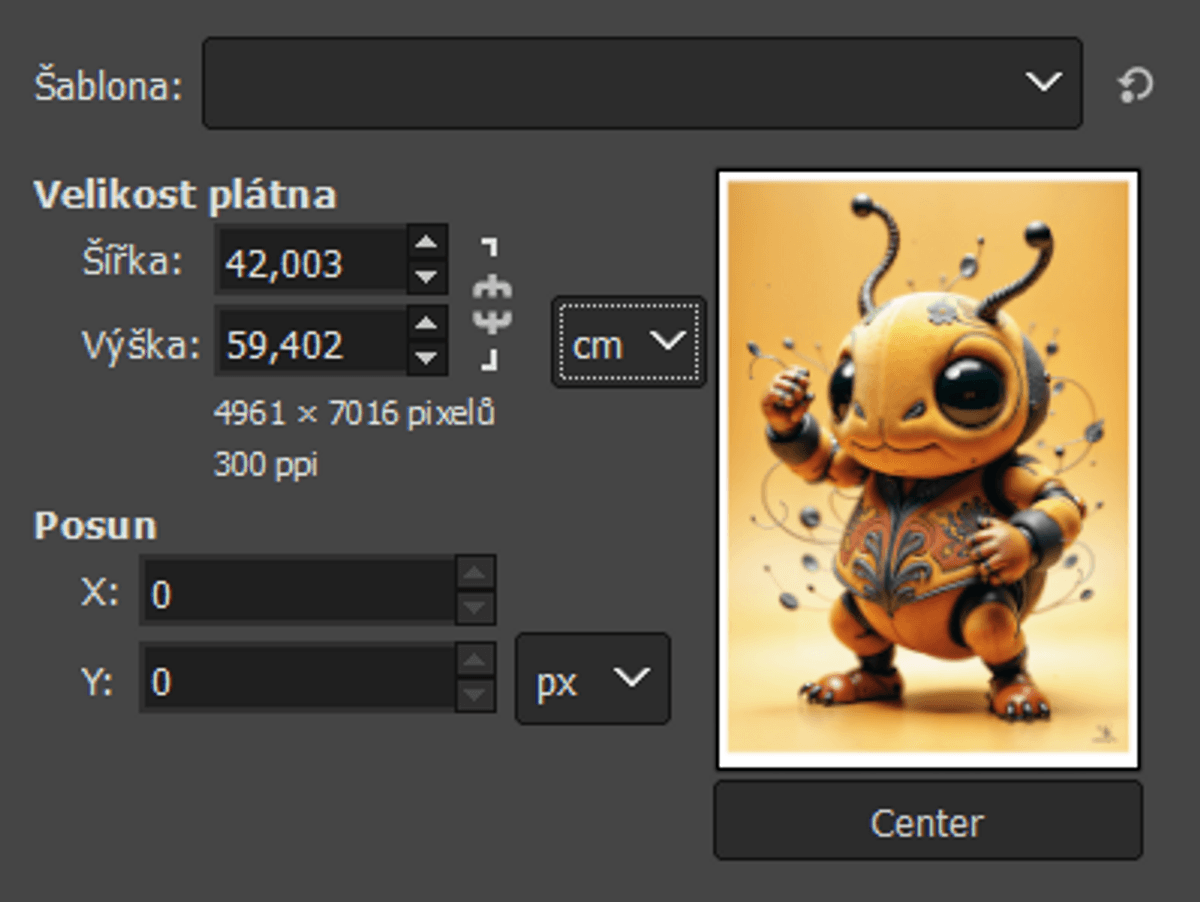The image size is (1200, 902).
Task: Toggle the width-height chain link
Action: coord(492,304)
